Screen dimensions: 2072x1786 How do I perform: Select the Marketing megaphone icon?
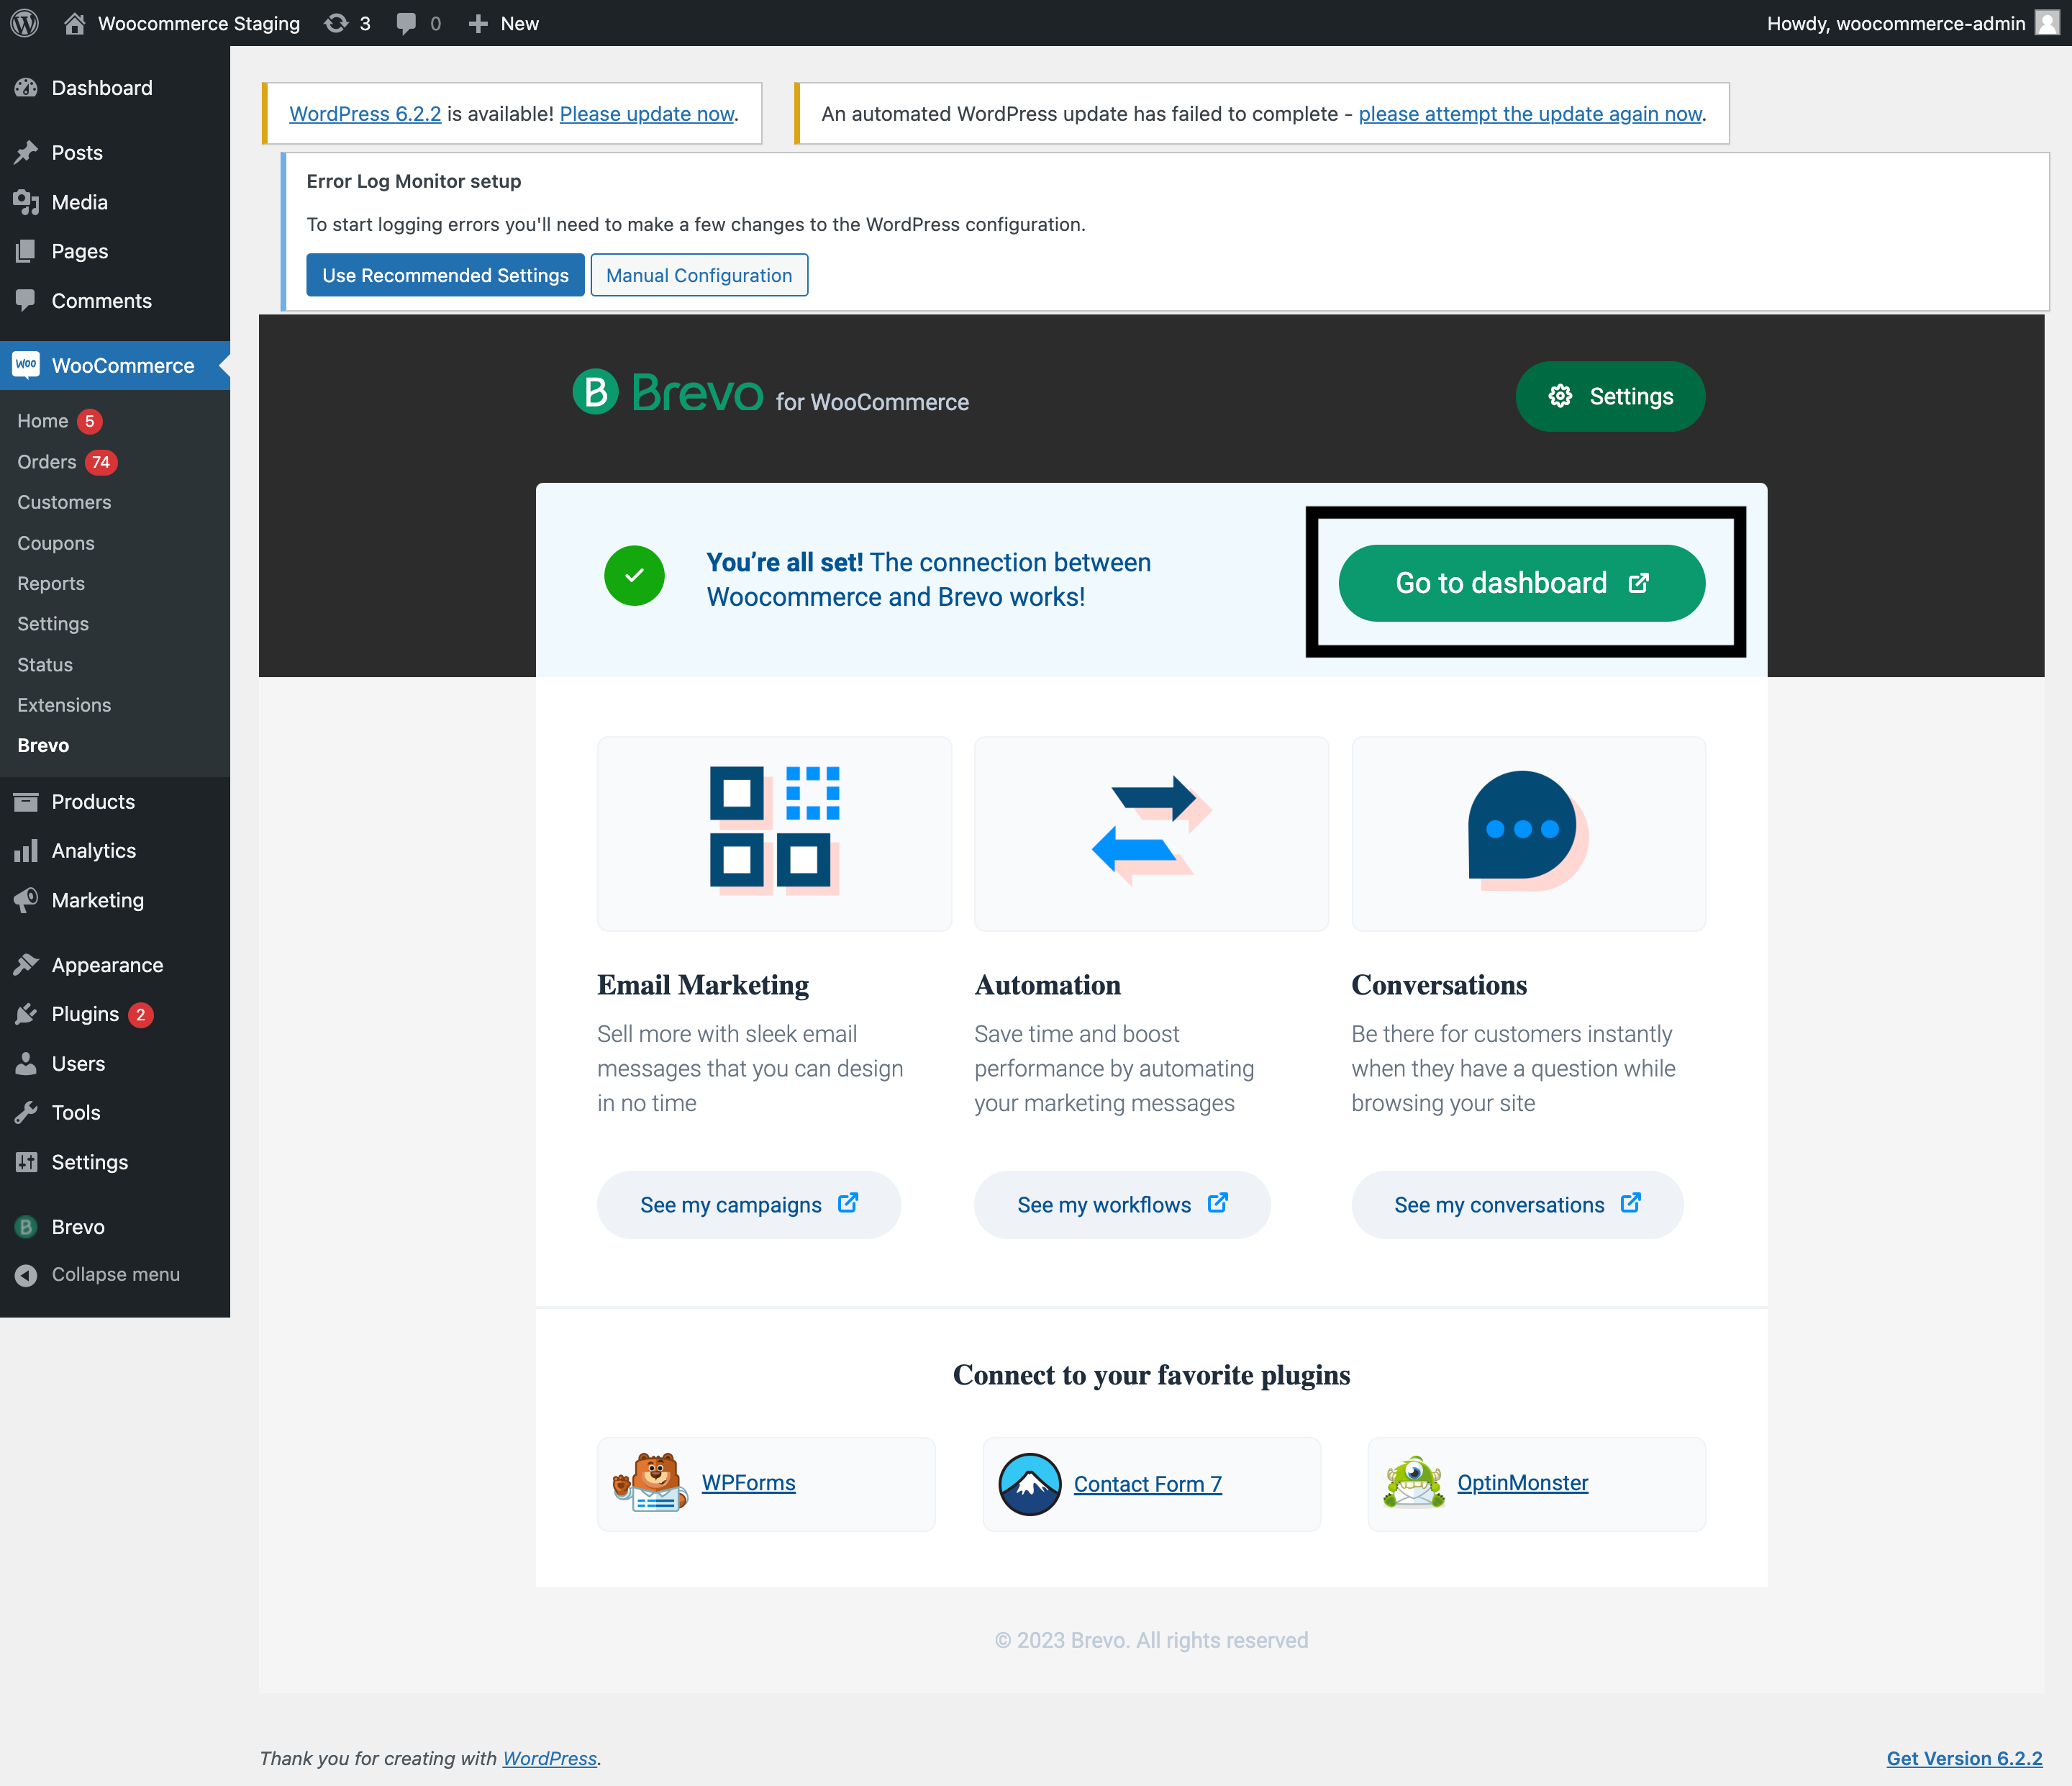(25, 899)
